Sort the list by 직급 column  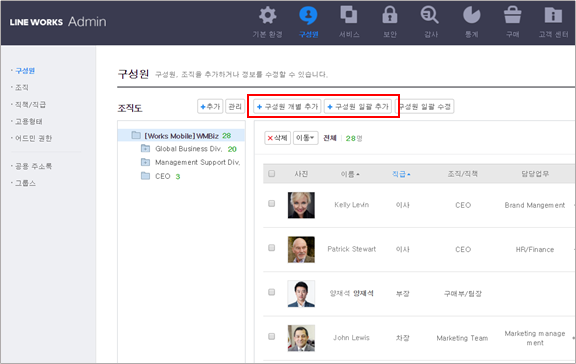coord(401,174)
